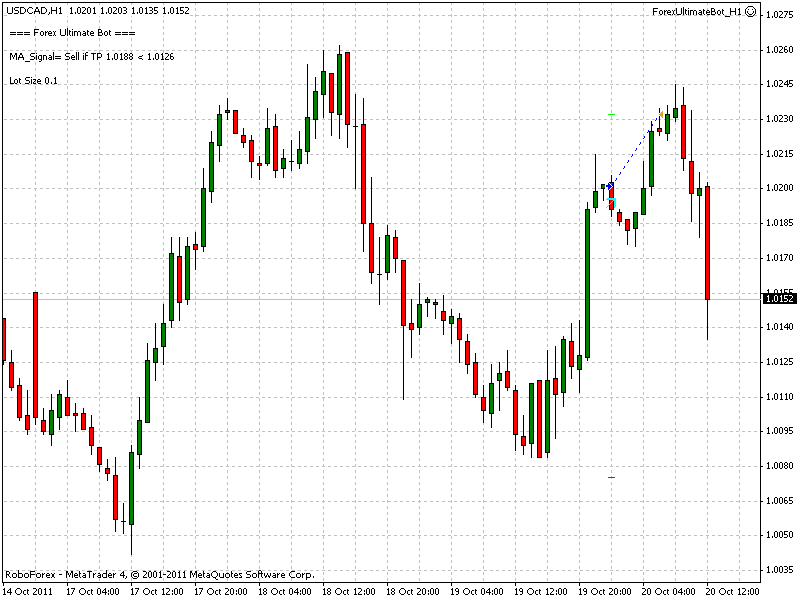The width and height of the screenshot is (800, 600).
Task: Click the 1.0095 price scale label
Action: click(780, 431)
